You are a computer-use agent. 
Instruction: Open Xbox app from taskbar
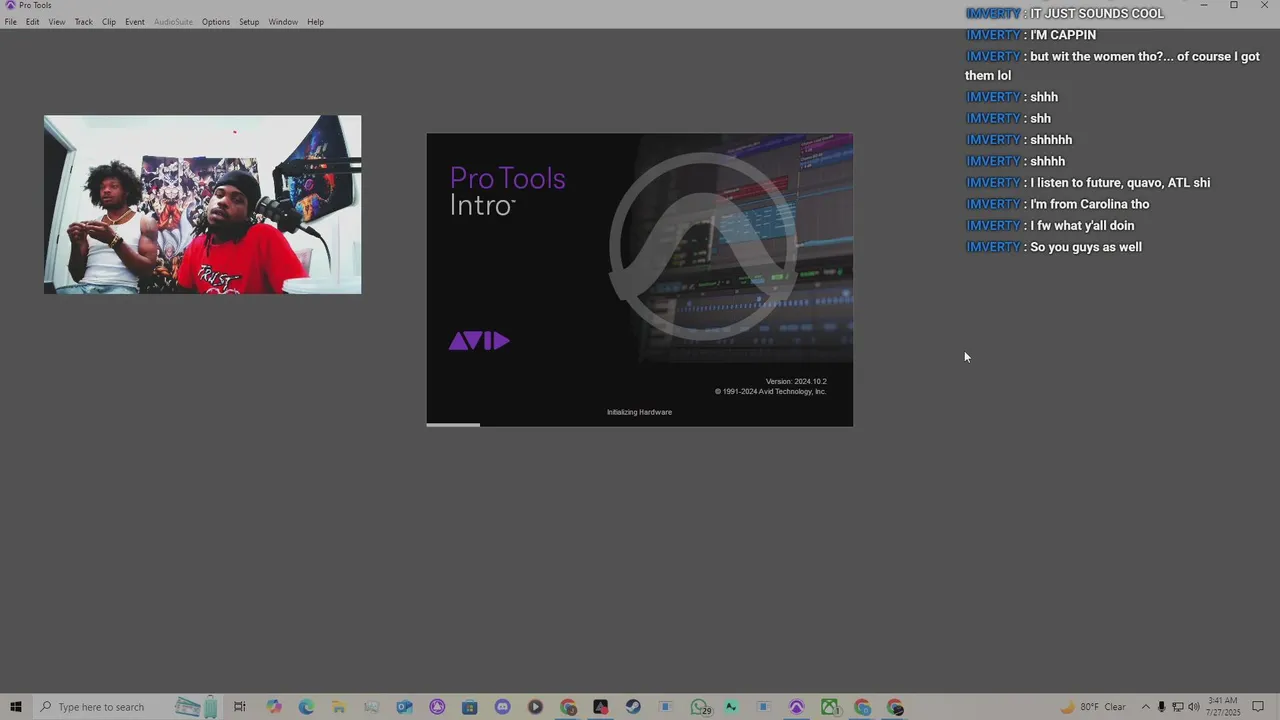click(x=830, y=707)
